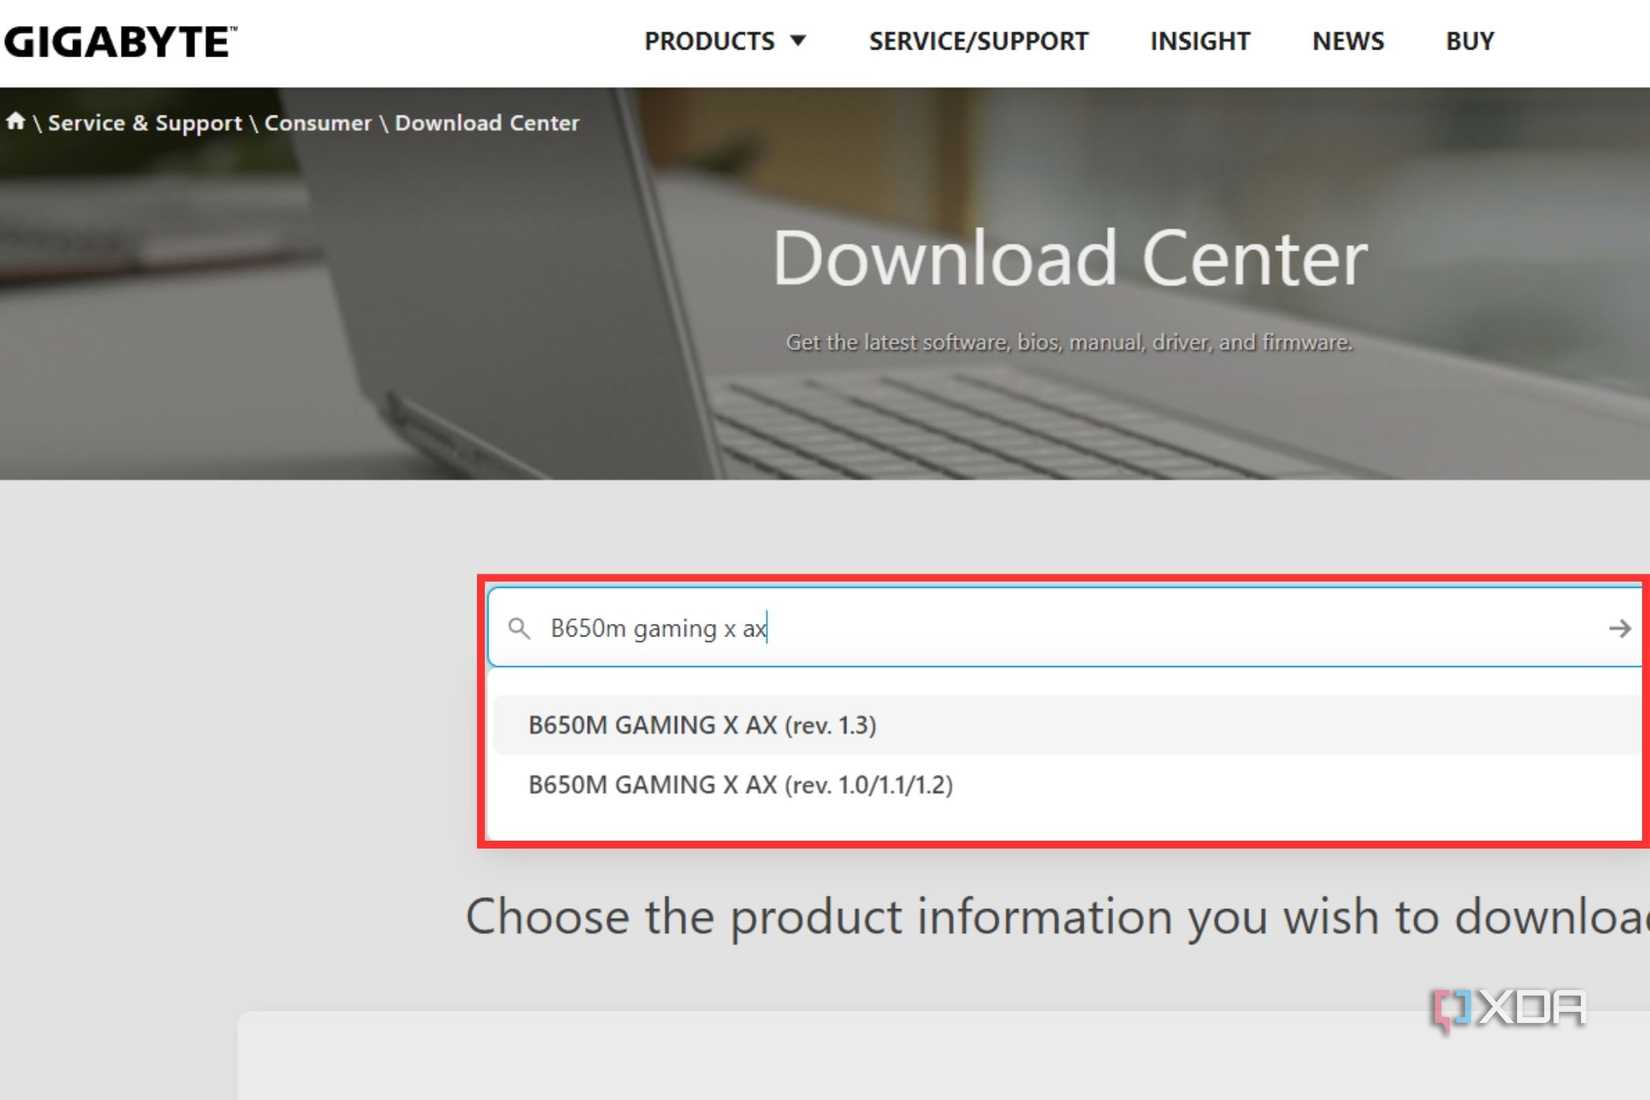This screenshot has height=1100, width=1650.
Task: Focus the product search input field
Action: [x=1065, y=628]
